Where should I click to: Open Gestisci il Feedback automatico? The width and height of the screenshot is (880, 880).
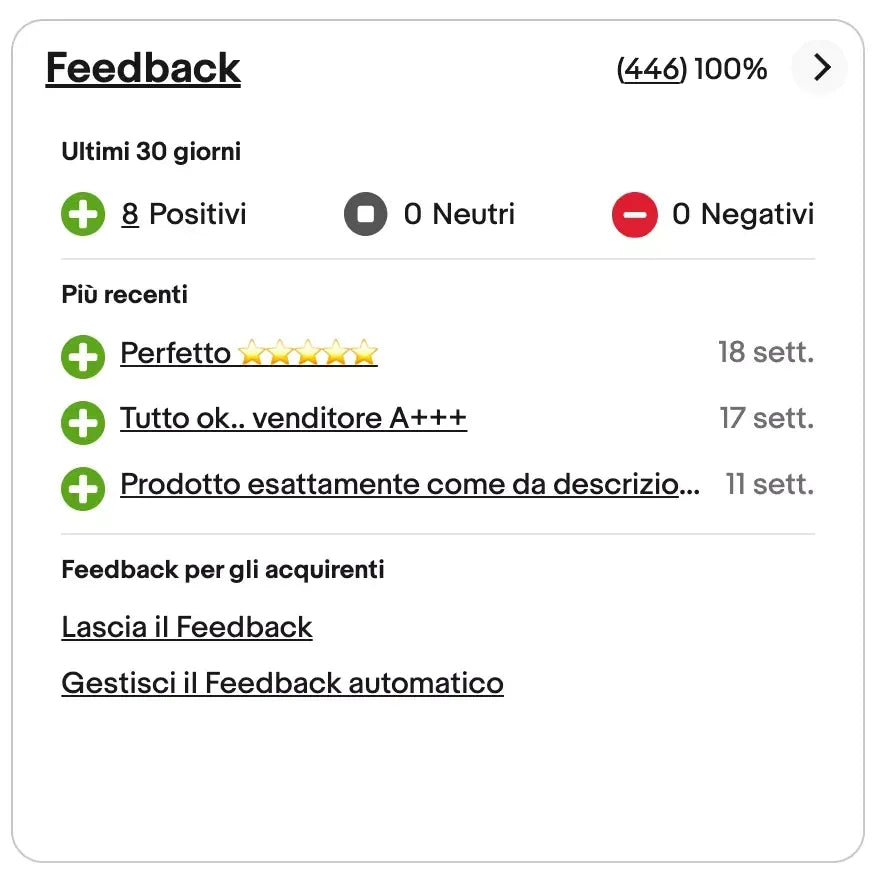tap(282, 683)
